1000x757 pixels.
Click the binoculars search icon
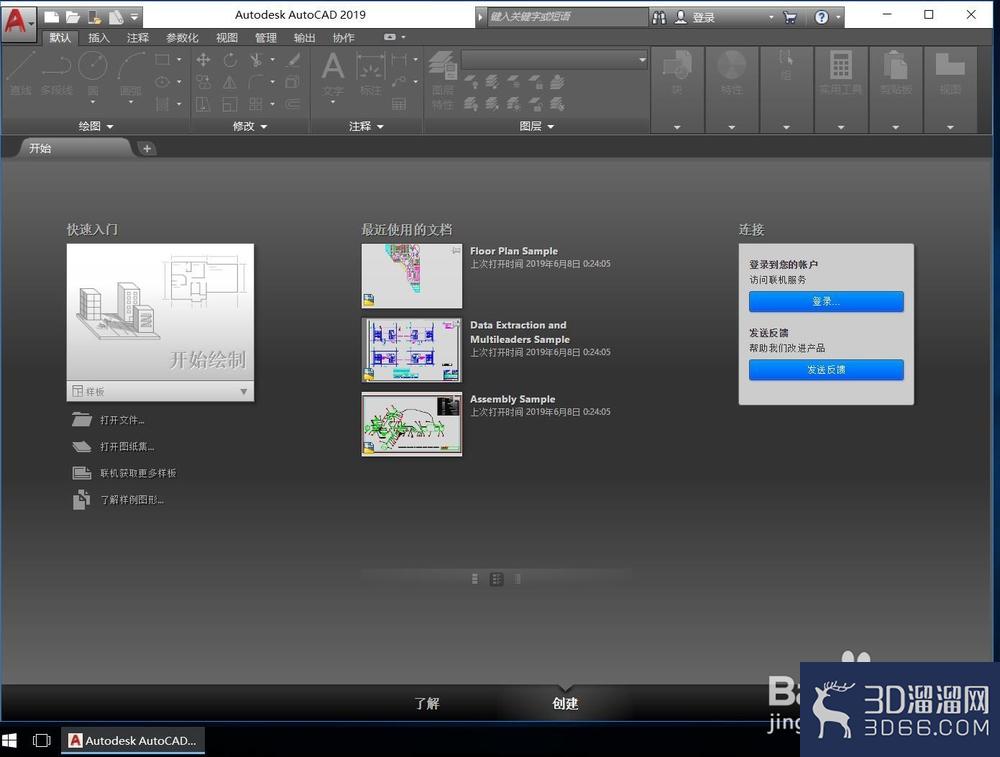tap(659, 17)
